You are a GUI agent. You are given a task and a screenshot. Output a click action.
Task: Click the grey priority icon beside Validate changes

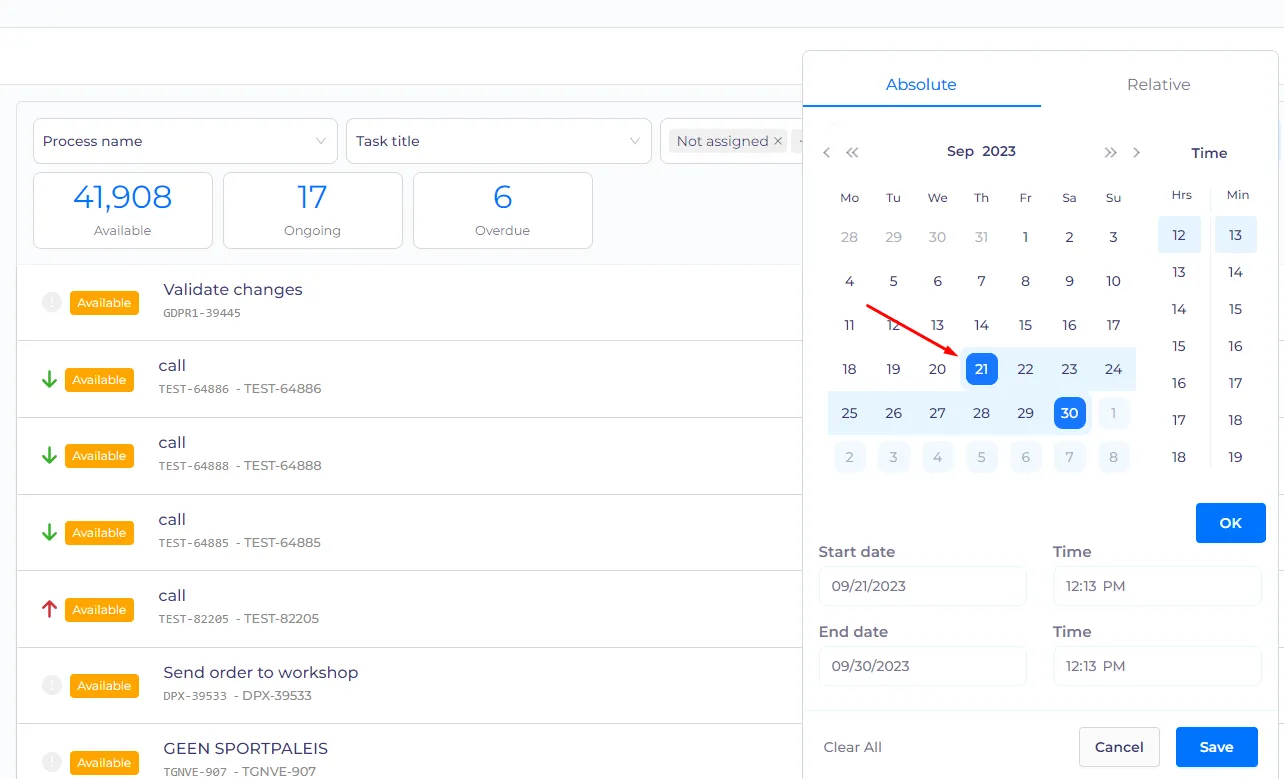[52, 302]
